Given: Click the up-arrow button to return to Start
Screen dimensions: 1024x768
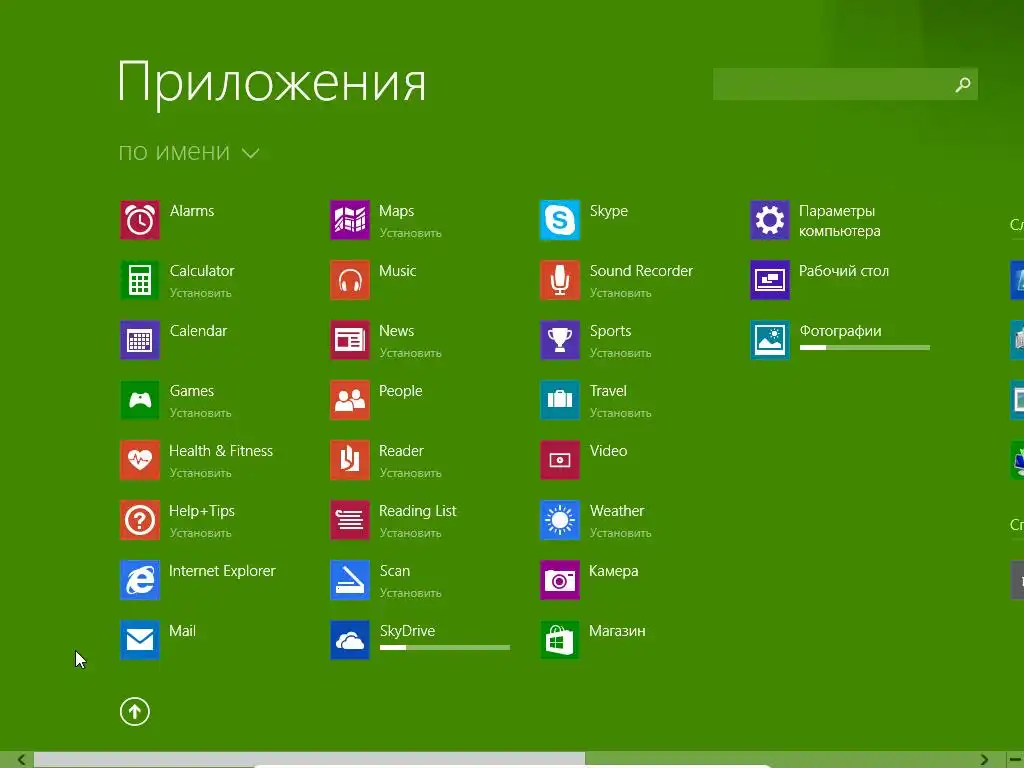Looking at the screenshot, I should coord(135,712).
